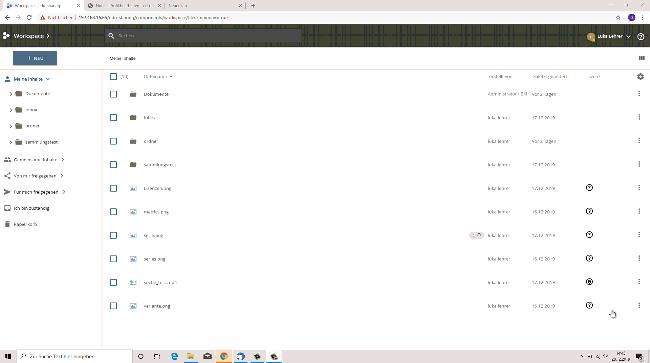650x363 pixels.
Task: Go back with the browser back arrow
Action: coord(7,17)
